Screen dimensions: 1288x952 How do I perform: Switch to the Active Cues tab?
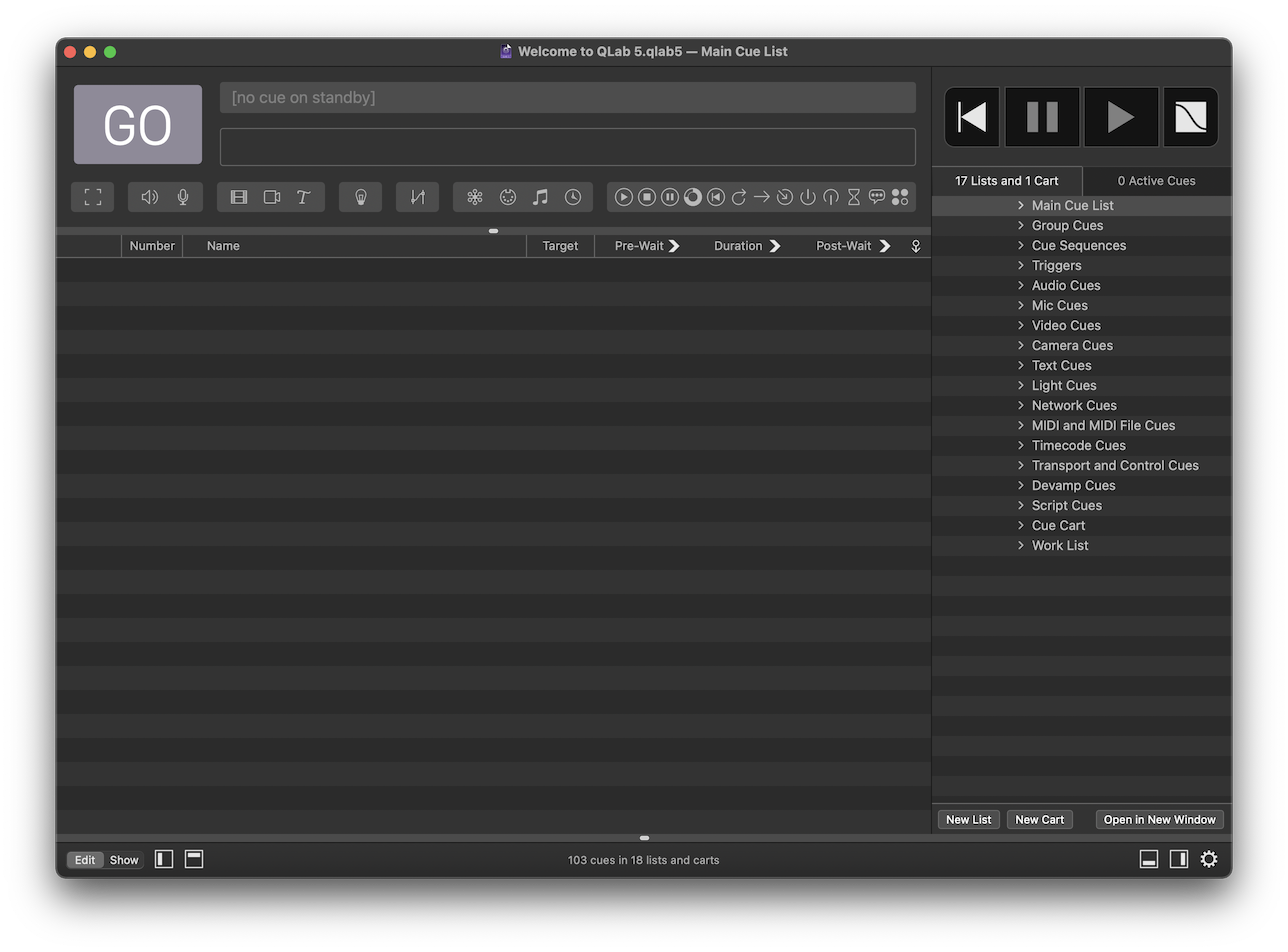click(x=1156, y=181)
